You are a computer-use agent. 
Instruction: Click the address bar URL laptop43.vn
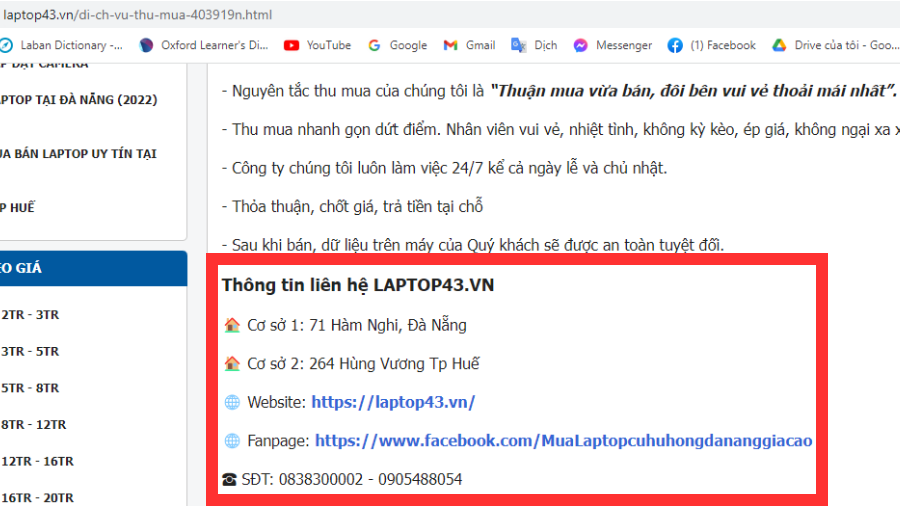[x=137, y=15]
